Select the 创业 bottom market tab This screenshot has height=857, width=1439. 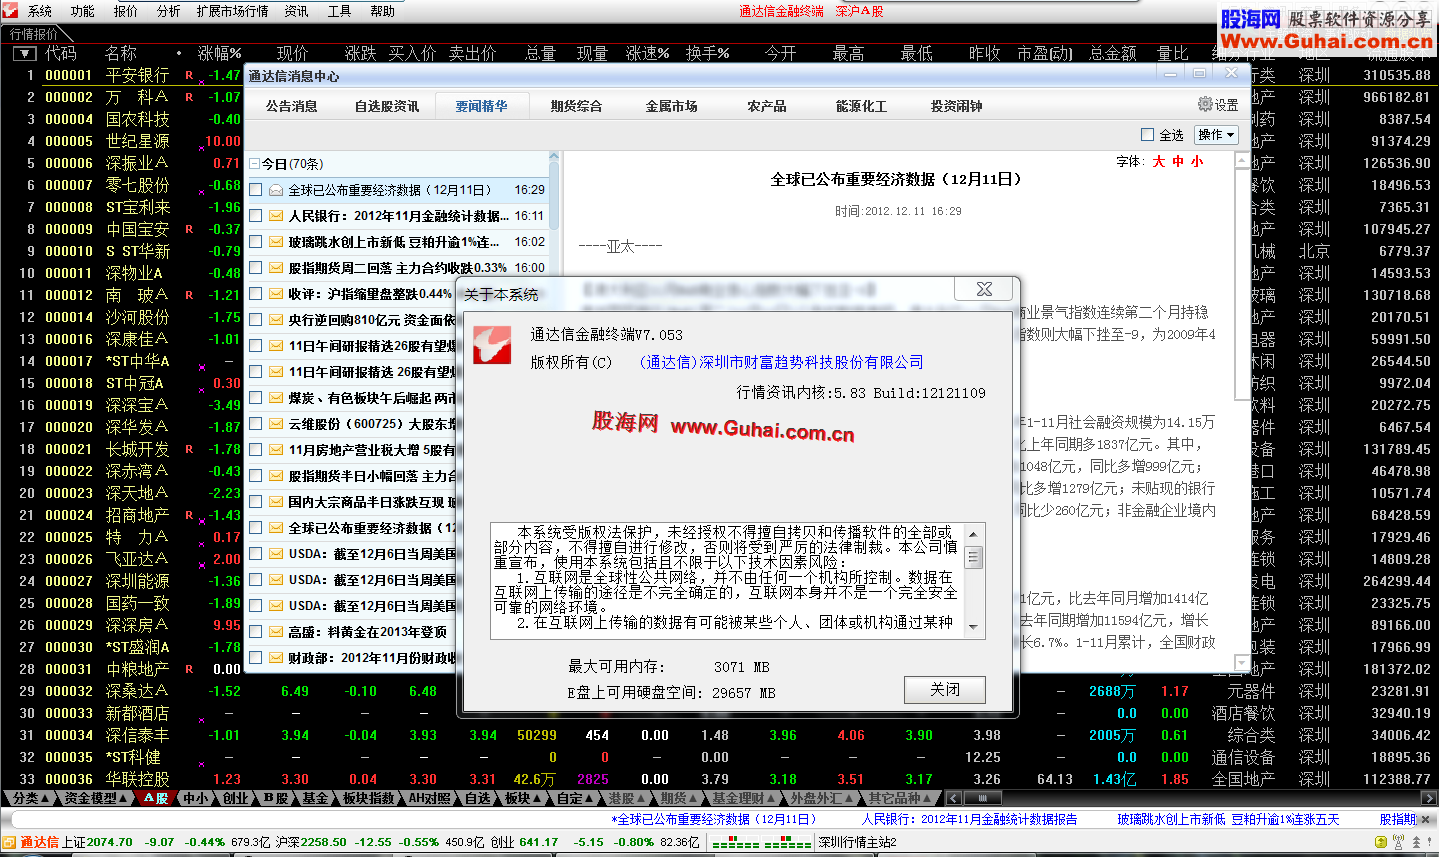pyautogui.click(x=235, y=798)
